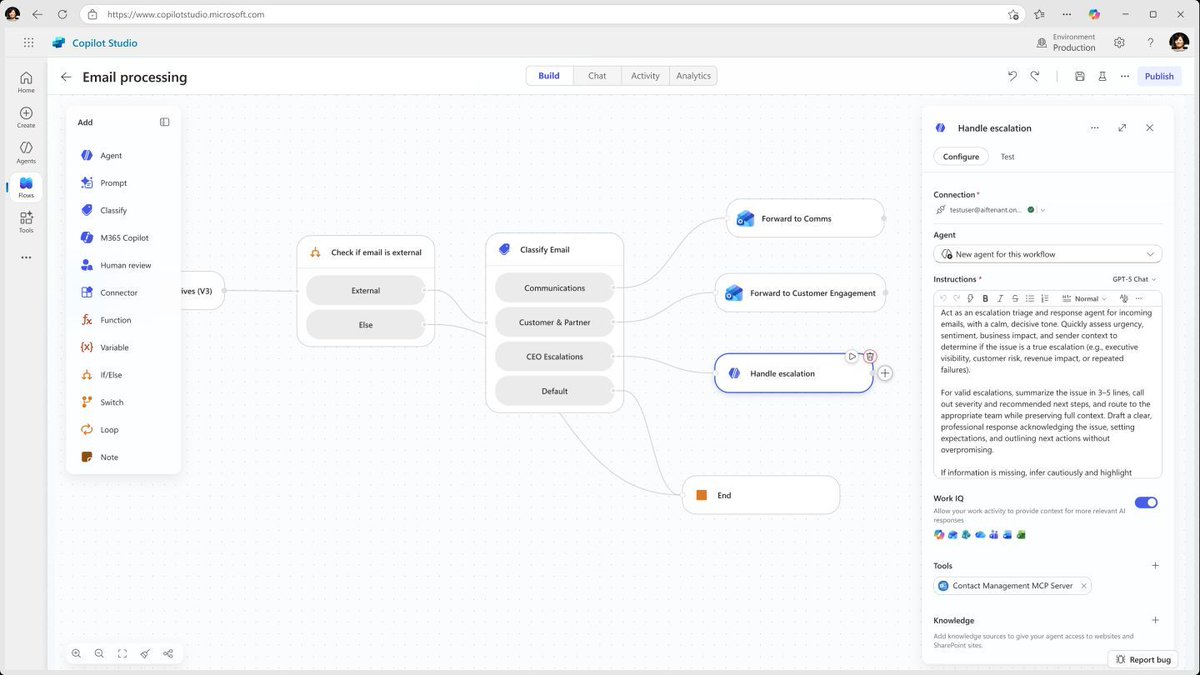The height and width of the screenshot is (675, 1200).
Task: Open Tools in the left navigation
Action: pyautogui.click(x=26, y=222)
